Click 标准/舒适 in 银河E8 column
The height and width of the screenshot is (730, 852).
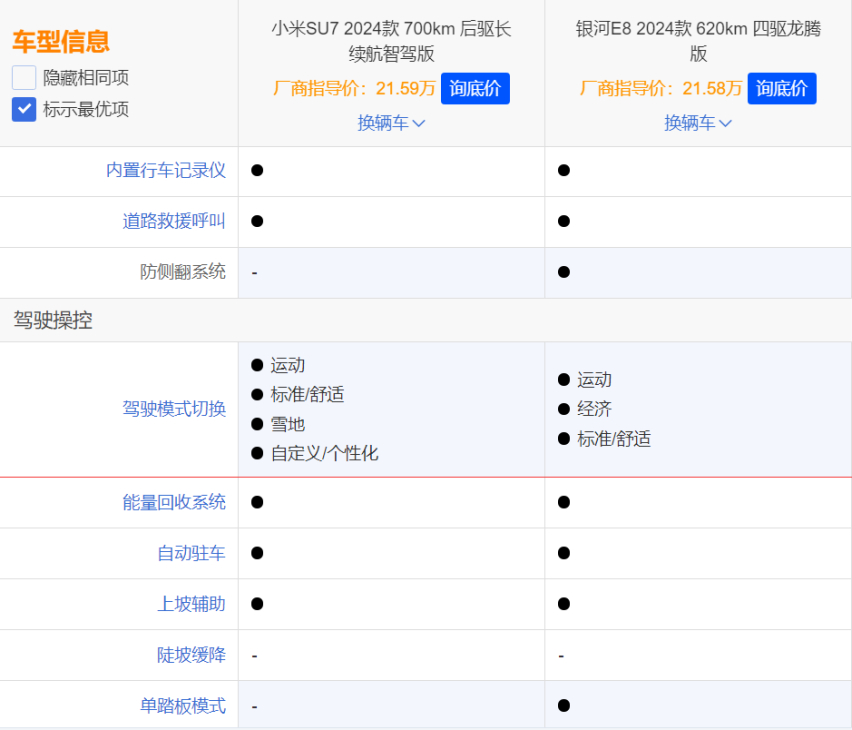tap(614, 439)
